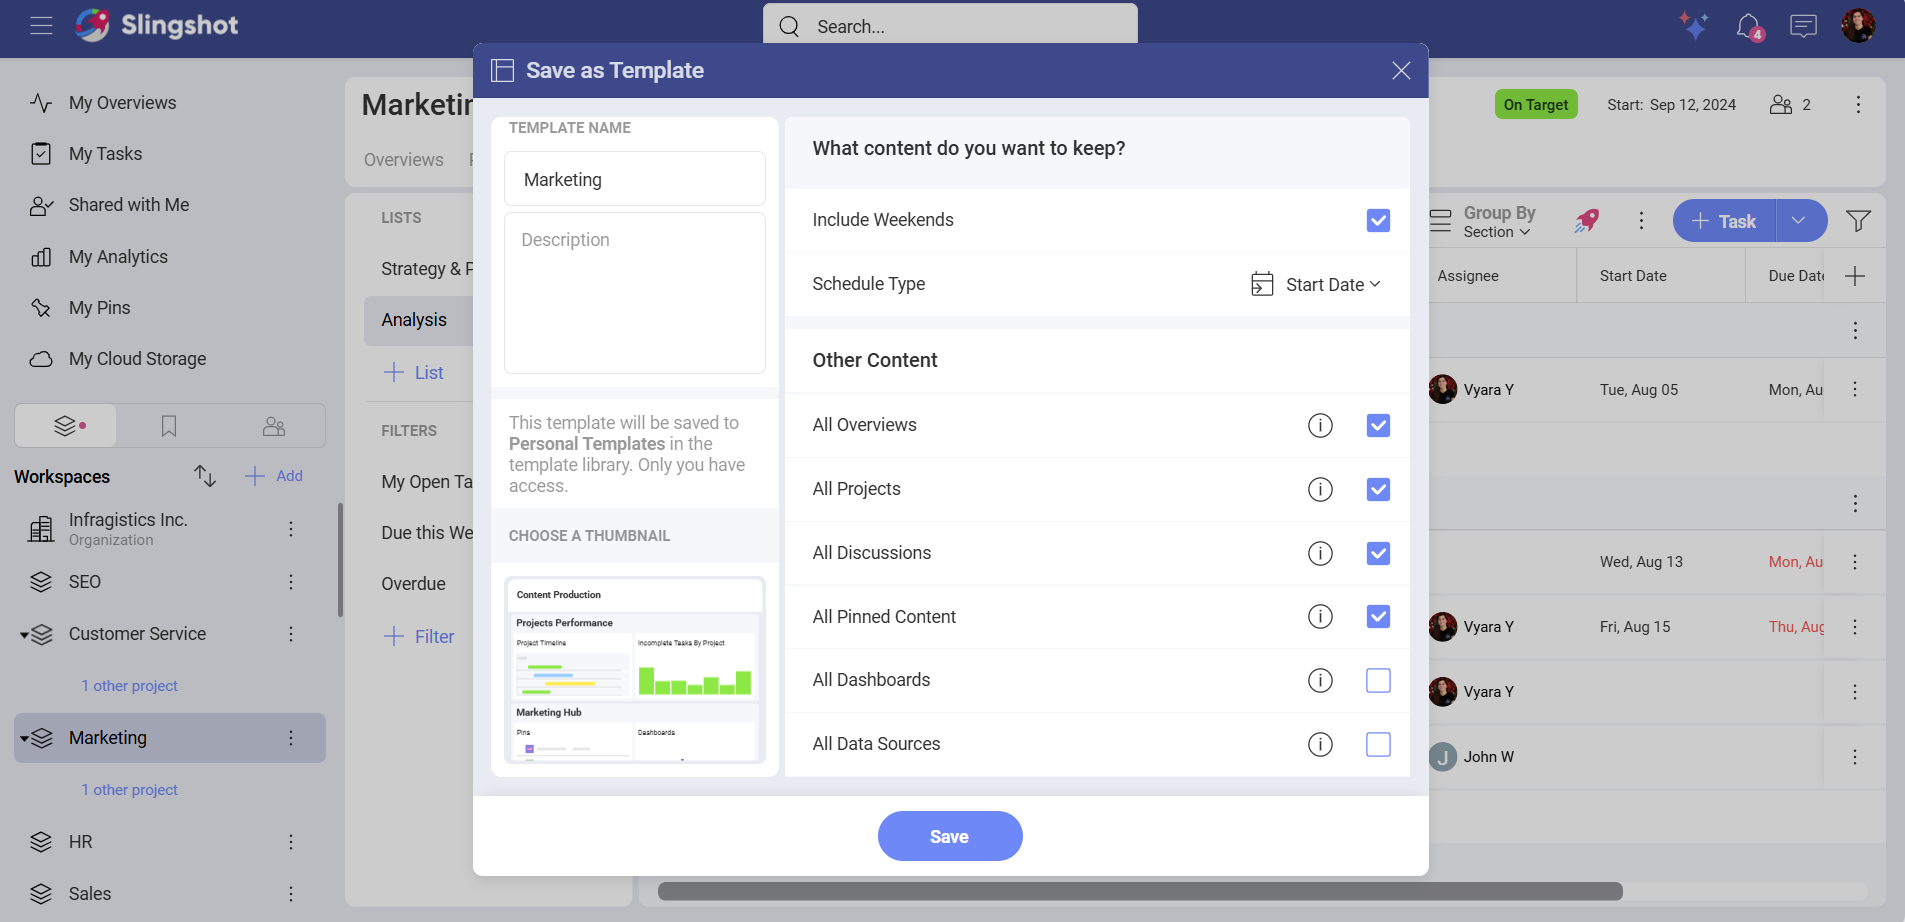Click Add next to Workspaces
The height and width of the screenshot is (922, 1905).
pyautogui.click(x=274, y=475)
